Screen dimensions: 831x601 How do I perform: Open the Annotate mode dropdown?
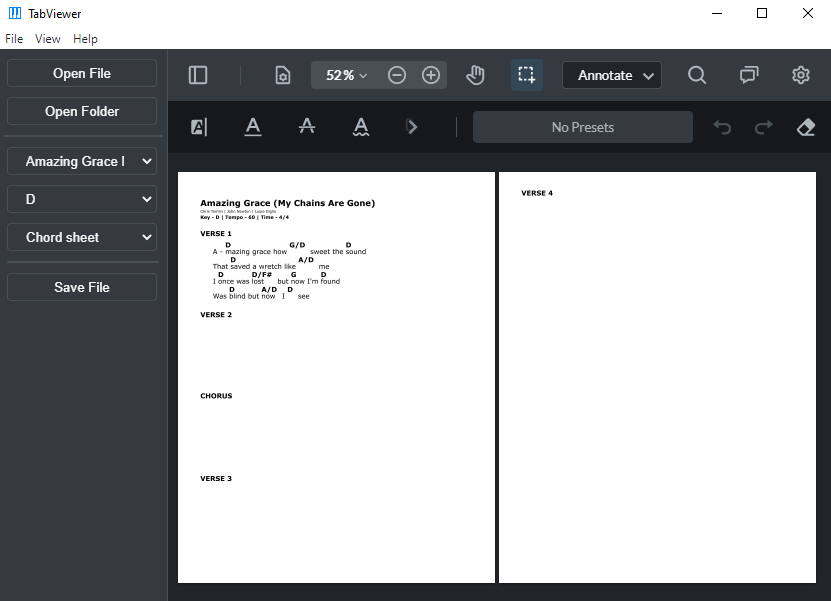tap(612, 75)
